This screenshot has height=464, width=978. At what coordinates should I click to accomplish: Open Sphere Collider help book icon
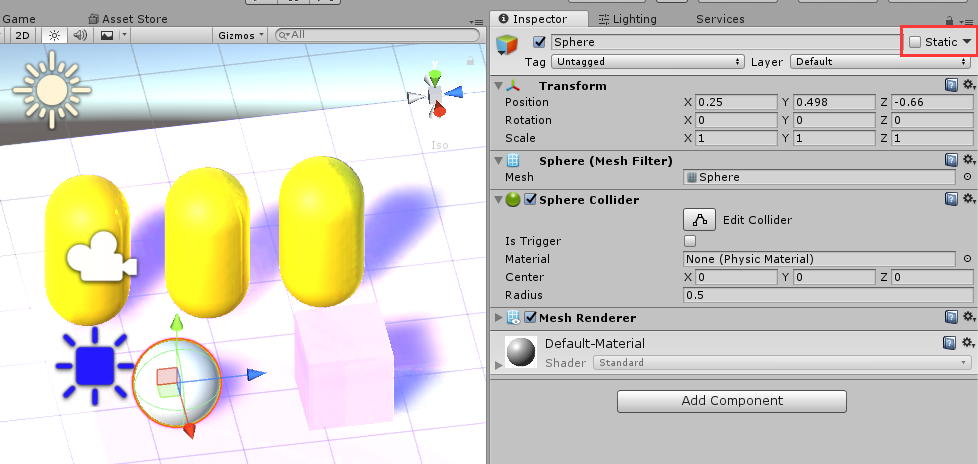951,199
